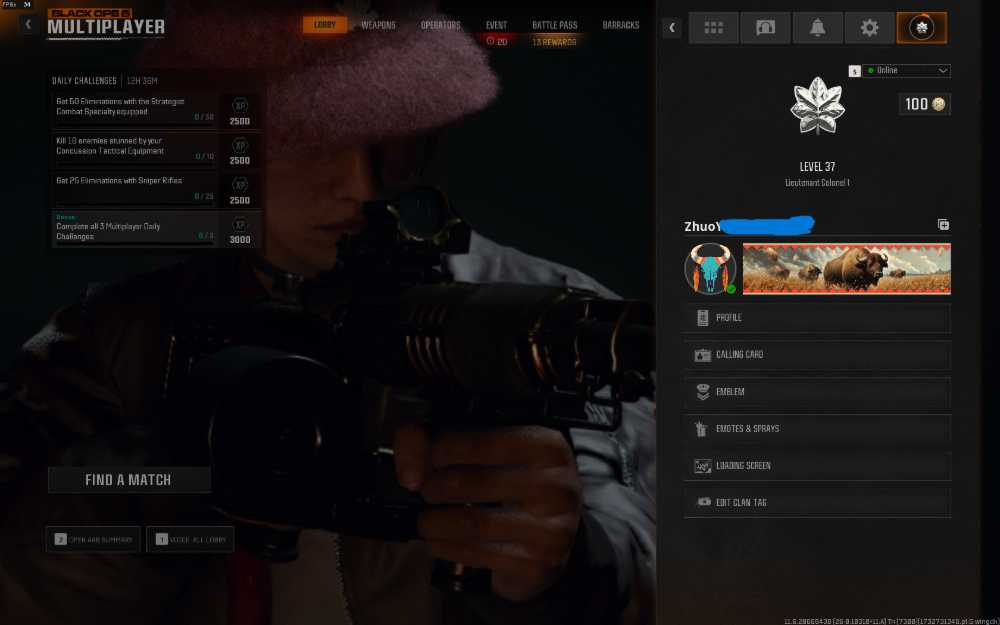Select the Concussion Tactical Equipment challenge
Screen dimensions: 1000x625
(x=156, y=149)
